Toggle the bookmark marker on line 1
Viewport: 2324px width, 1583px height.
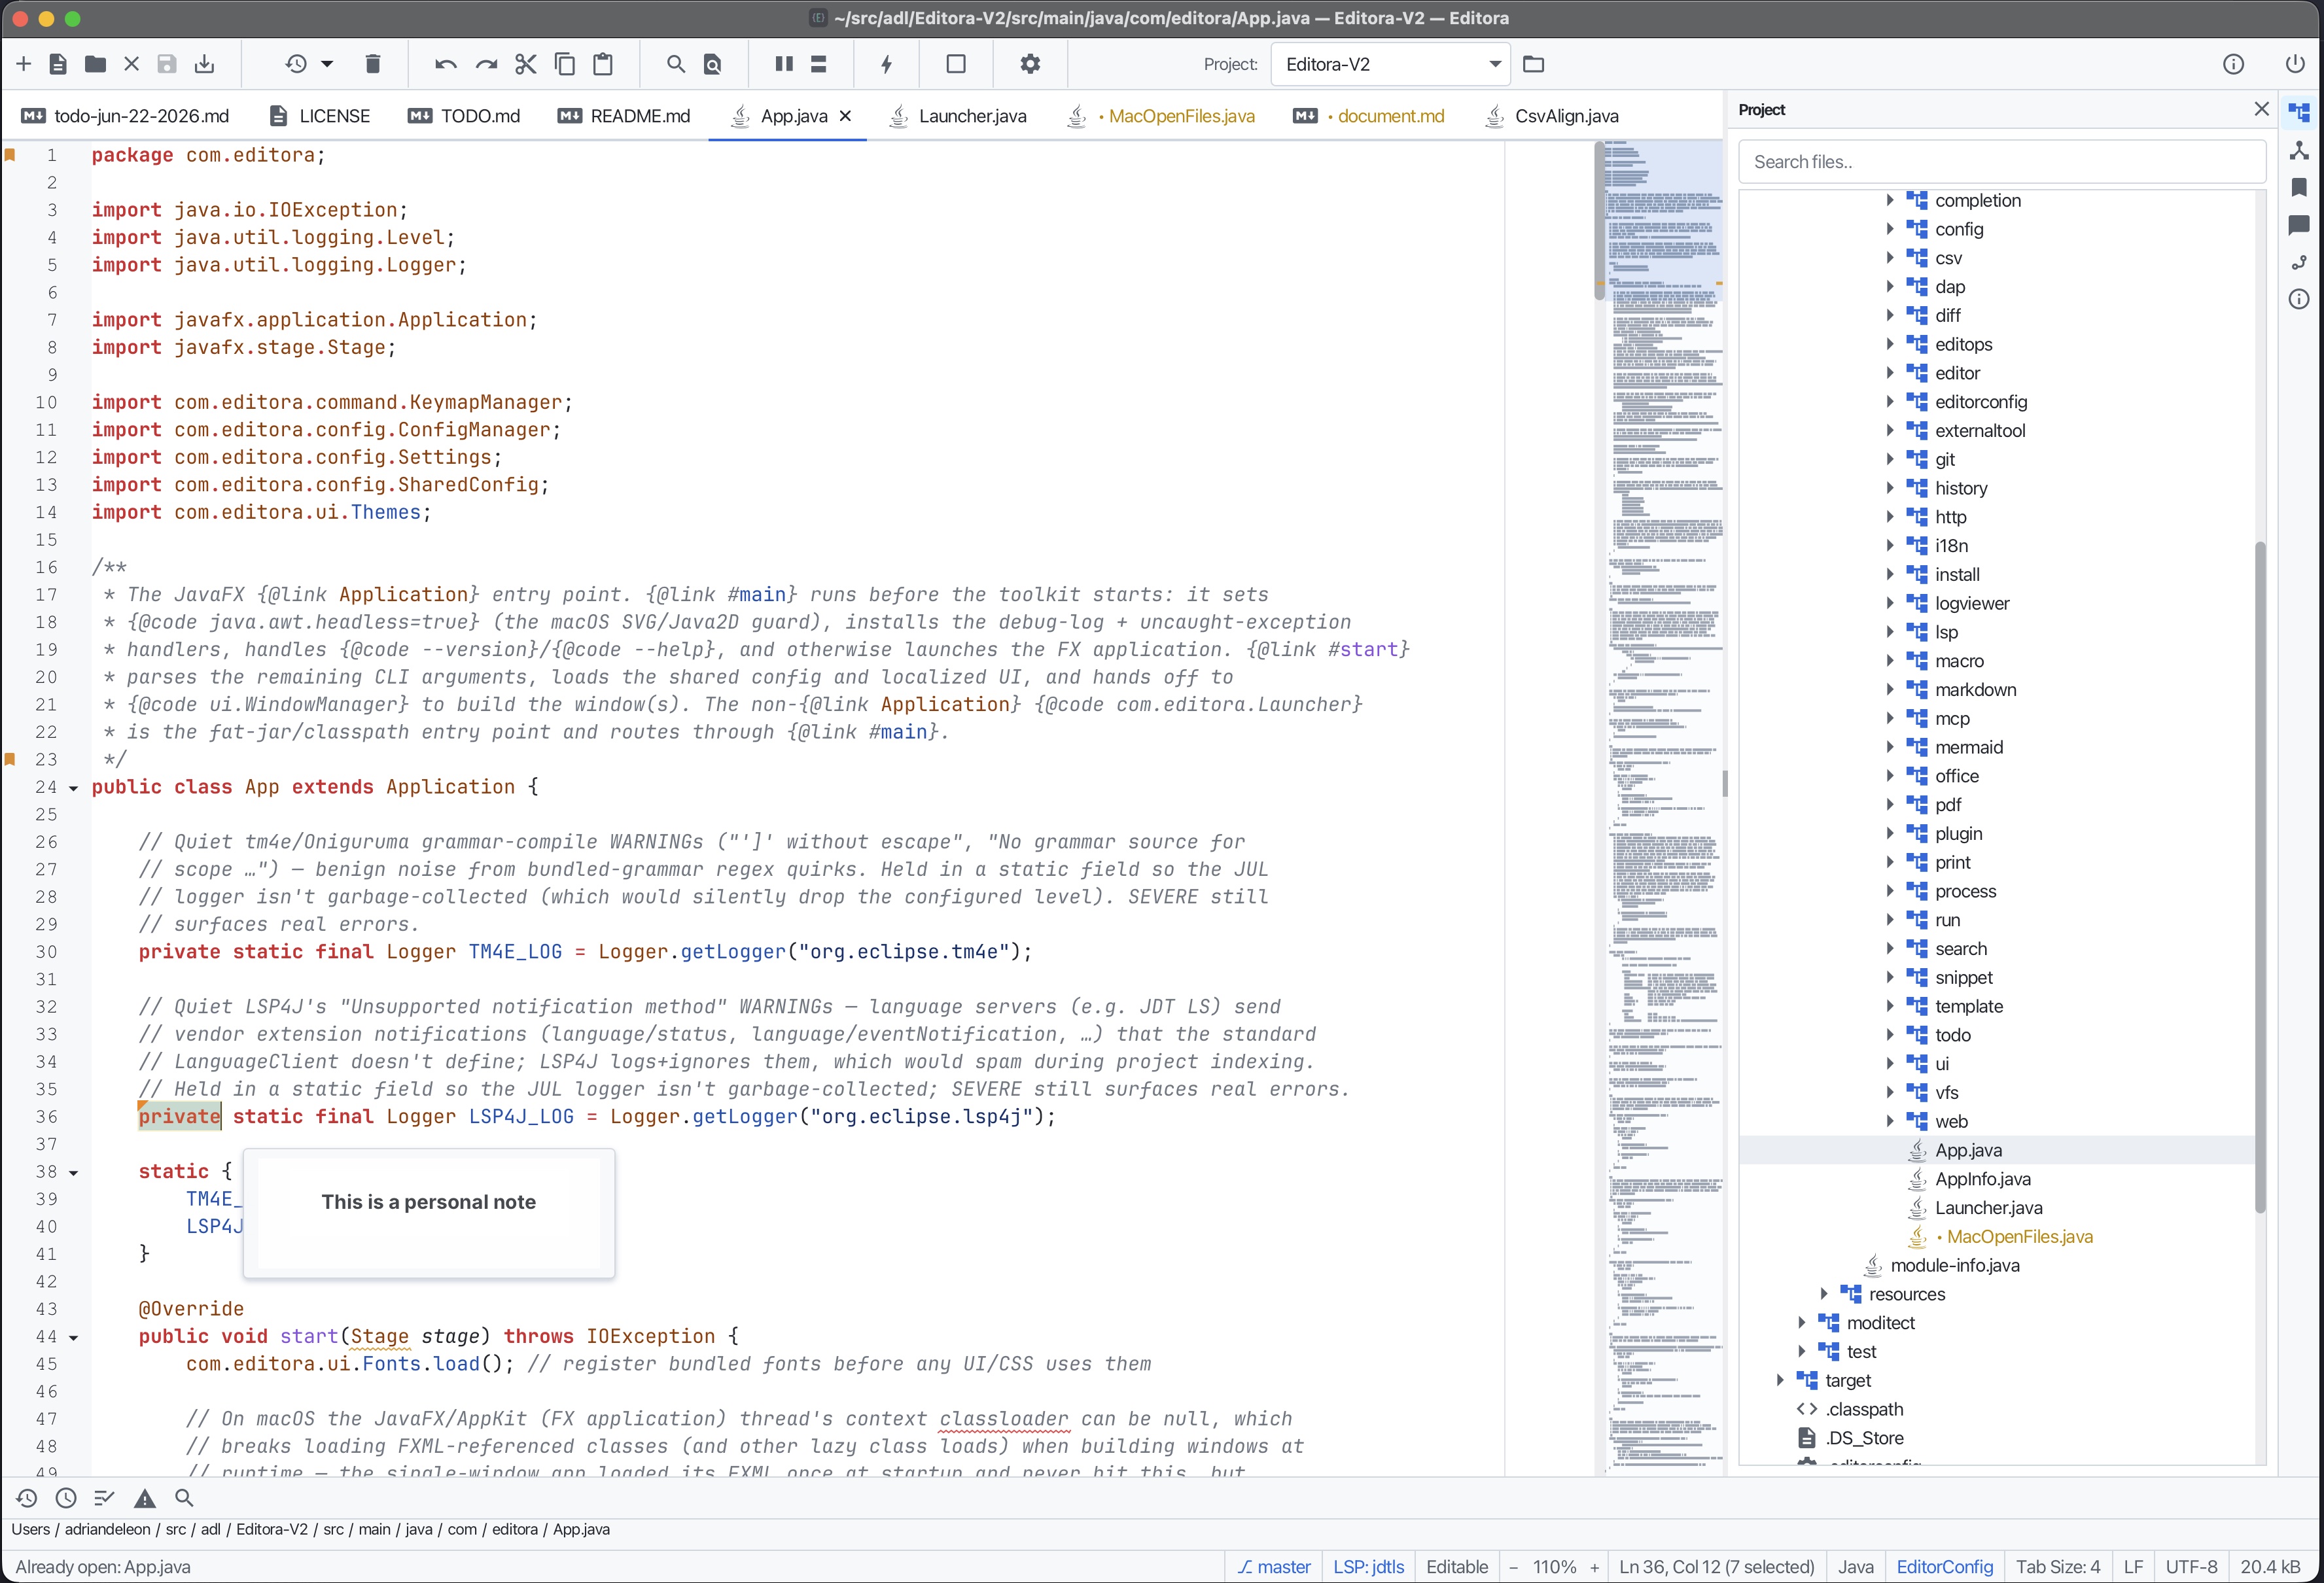[10, 155]
